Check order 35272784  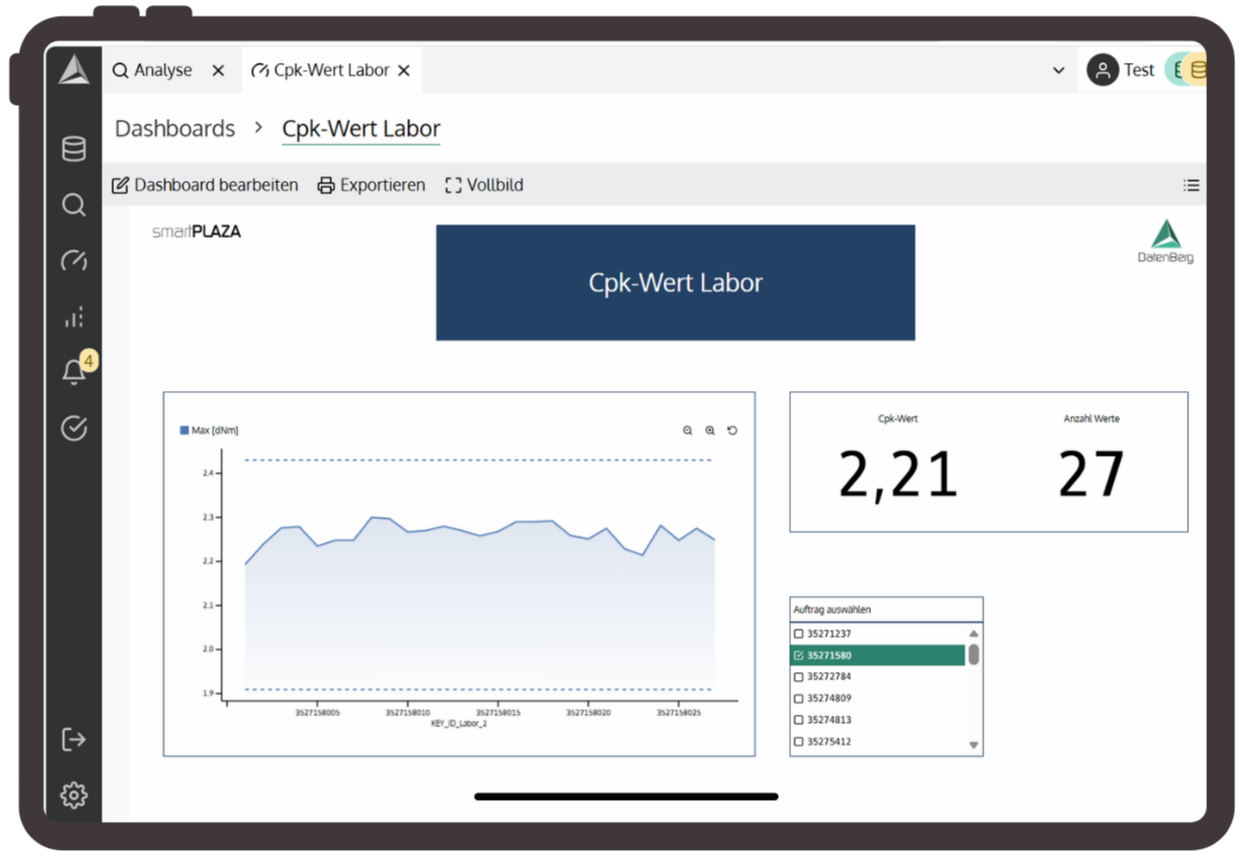pos(798,677)
